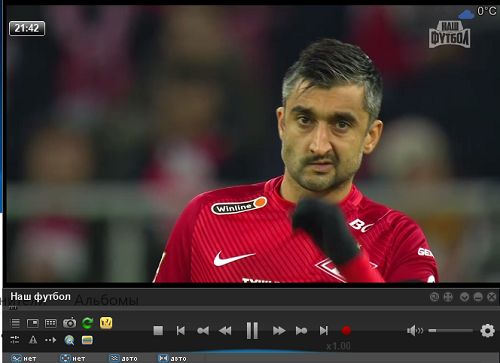500x363 pixels.
Task: Switch to fullscreen with the arrows icon
Action: coord(448,297)
